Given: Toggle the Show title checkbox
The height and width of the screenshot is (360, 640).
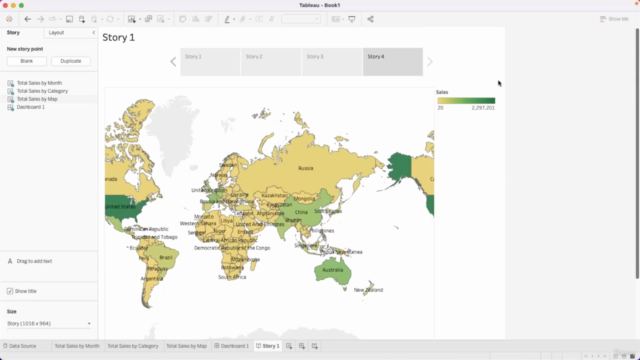Looking at the screenshot, I should point(10,291).
